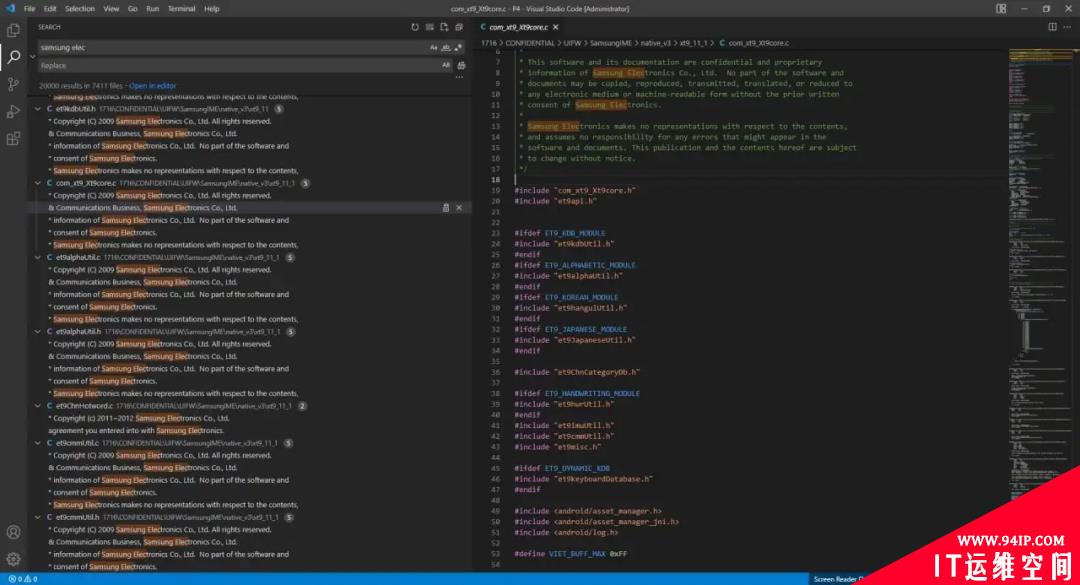Collapse the et9ChnHotword.c result group
1080x585 pixels.
pyautogui.click(x=38, y=406)
